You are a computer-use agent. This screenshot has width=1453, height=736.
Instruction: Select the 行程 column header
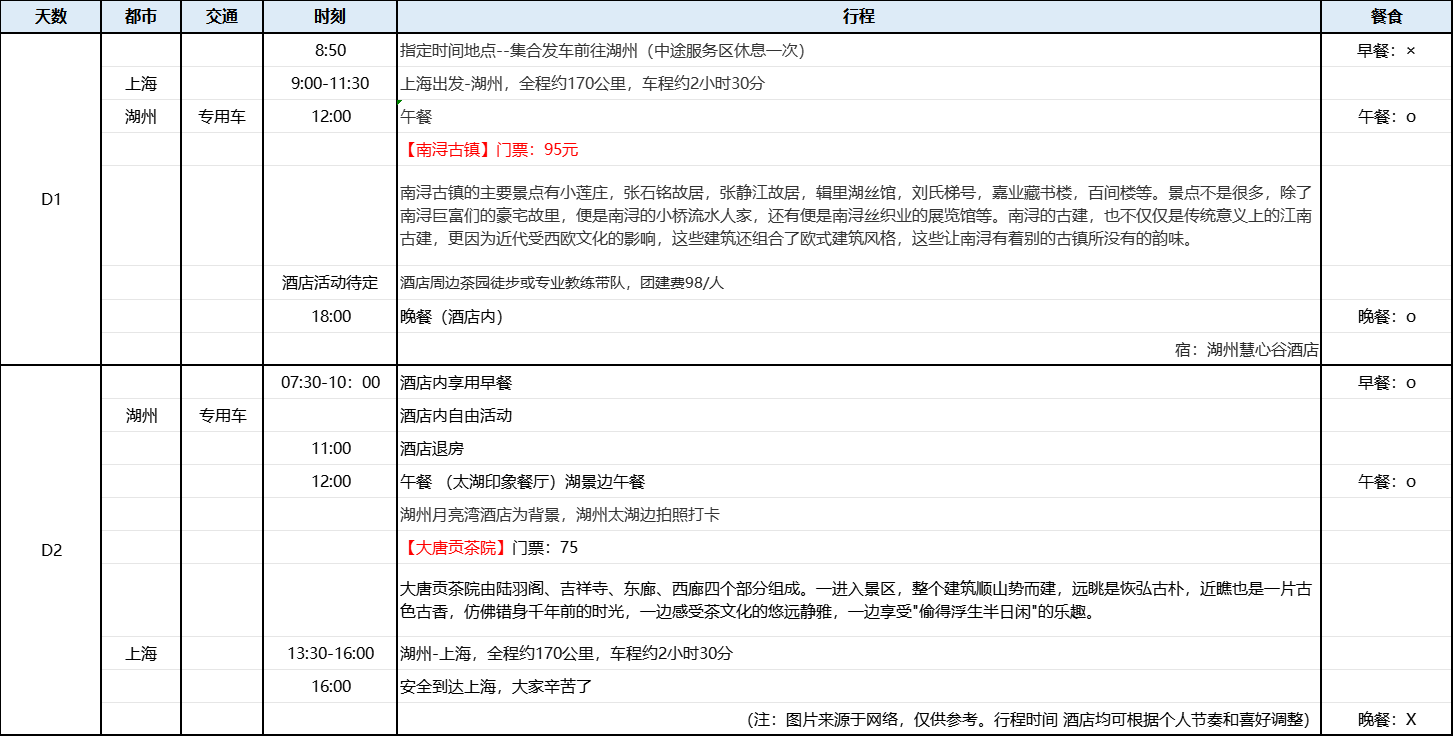tap(858, 17)
